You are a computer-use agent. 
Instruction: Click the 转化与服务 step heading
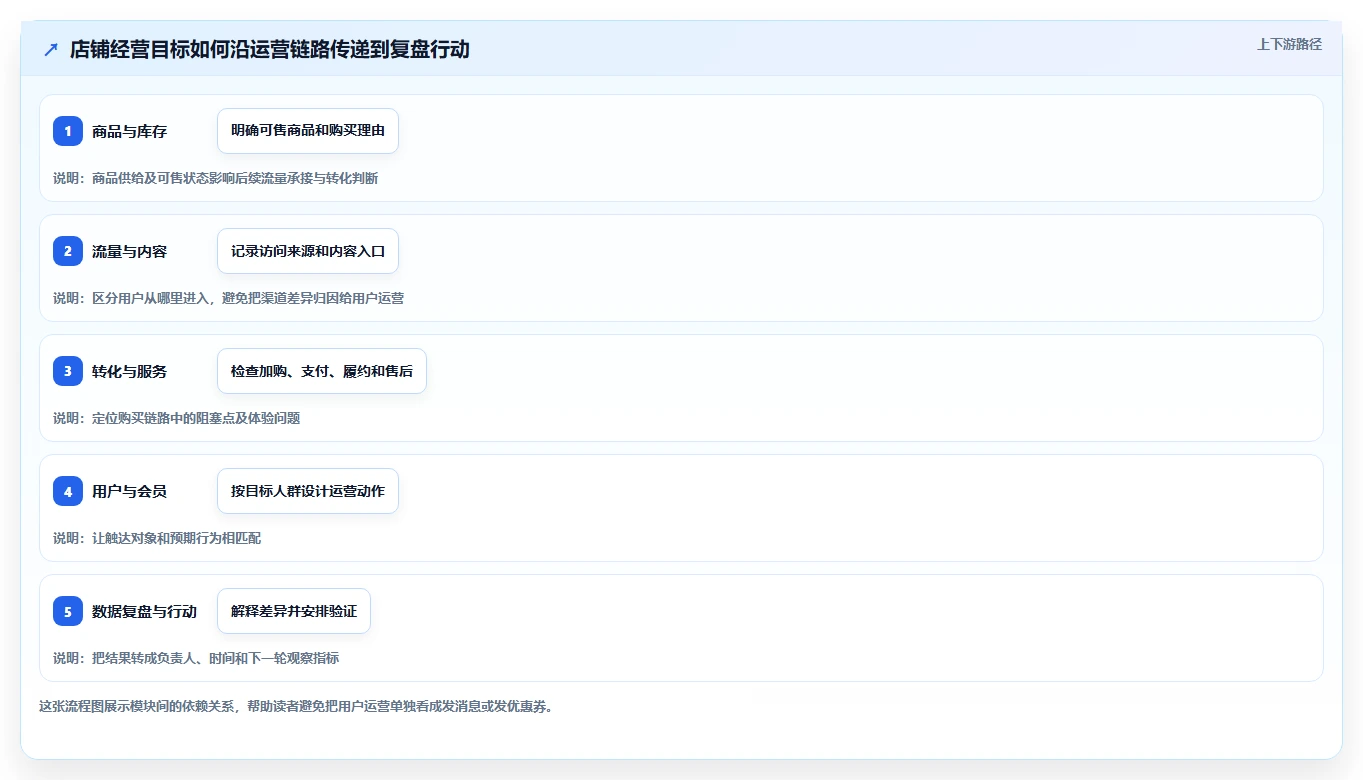point(129,371)
